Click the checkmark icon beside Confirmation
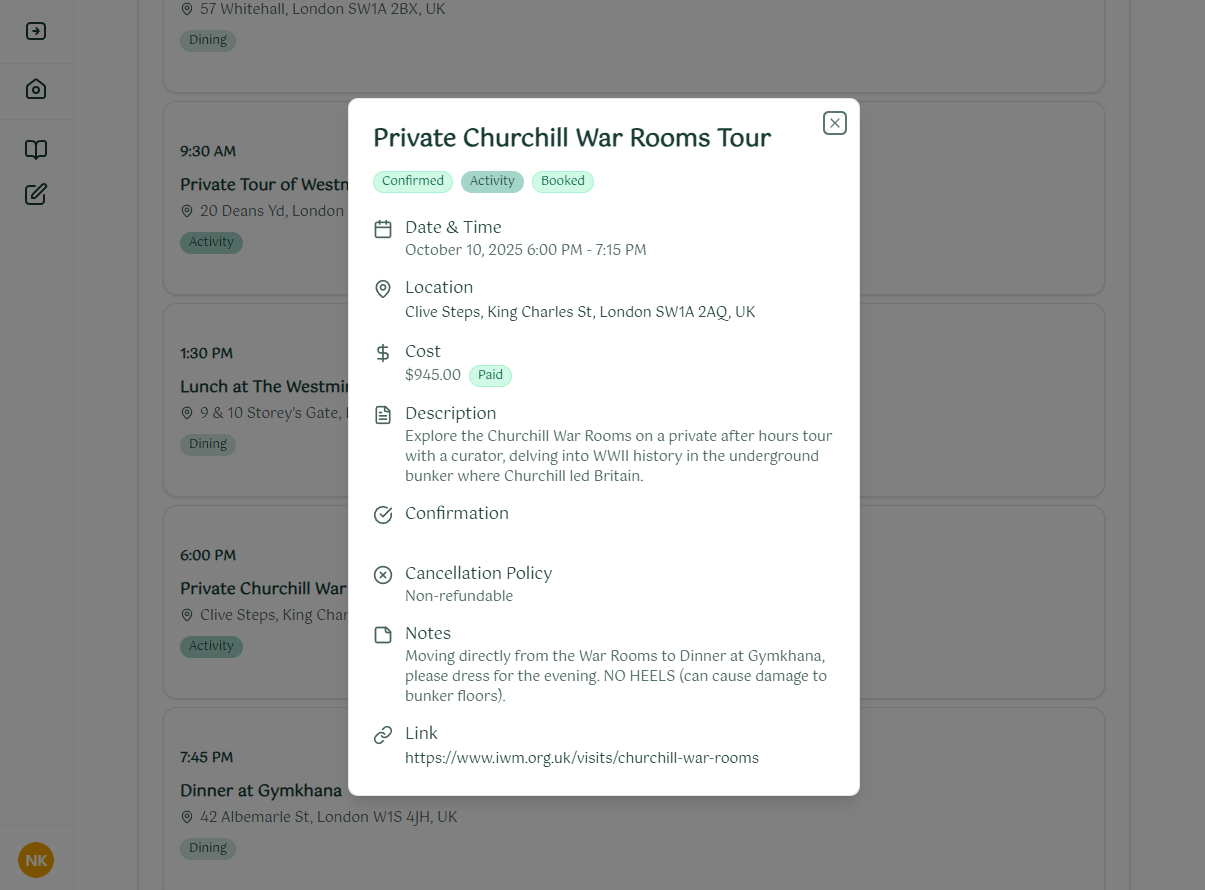1205x890 pixels. 383,514
